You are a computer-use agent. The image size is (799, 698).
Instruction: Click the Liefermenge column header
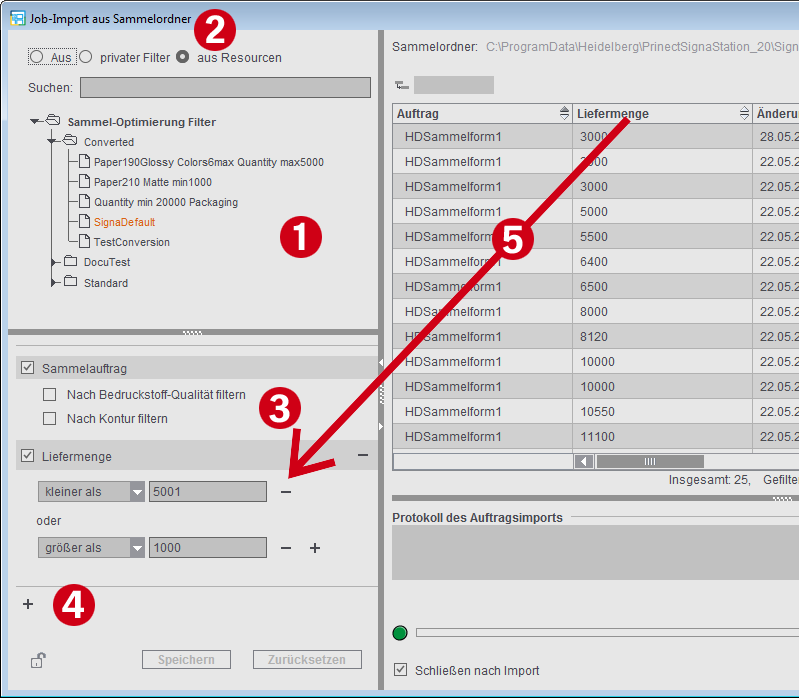(662, 113)
